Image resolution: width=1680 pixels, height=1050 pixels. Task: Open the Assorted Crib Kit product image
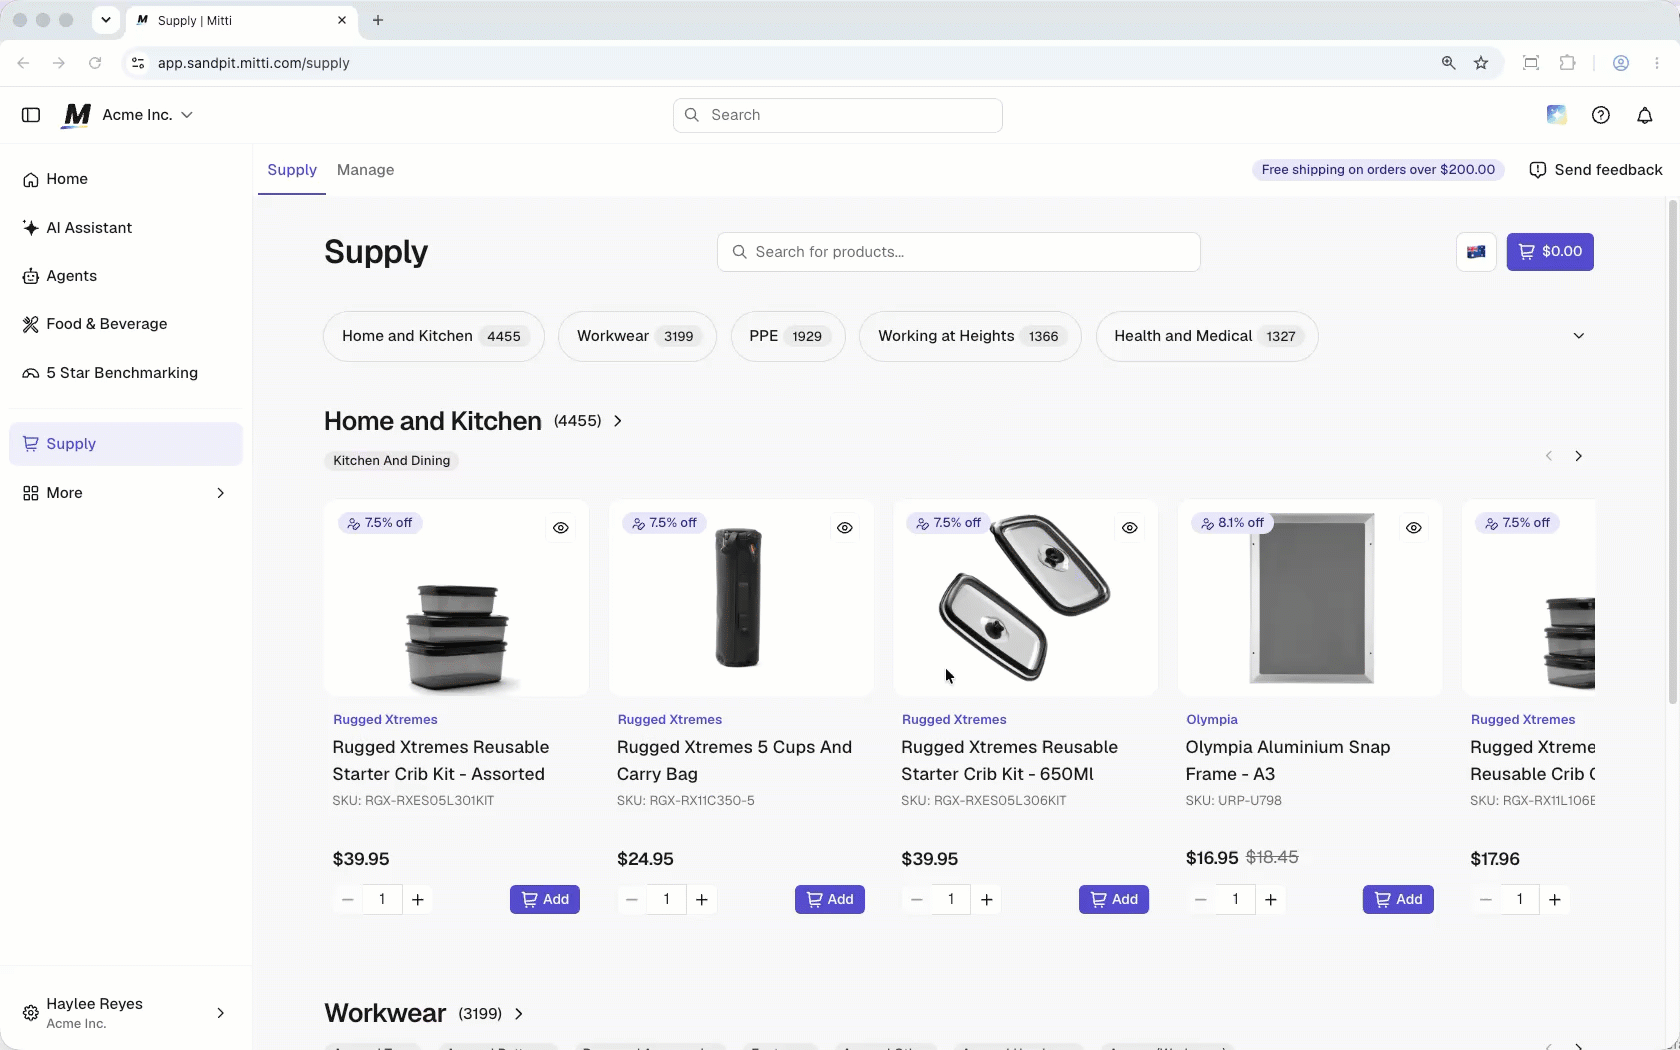pos(456,598)
